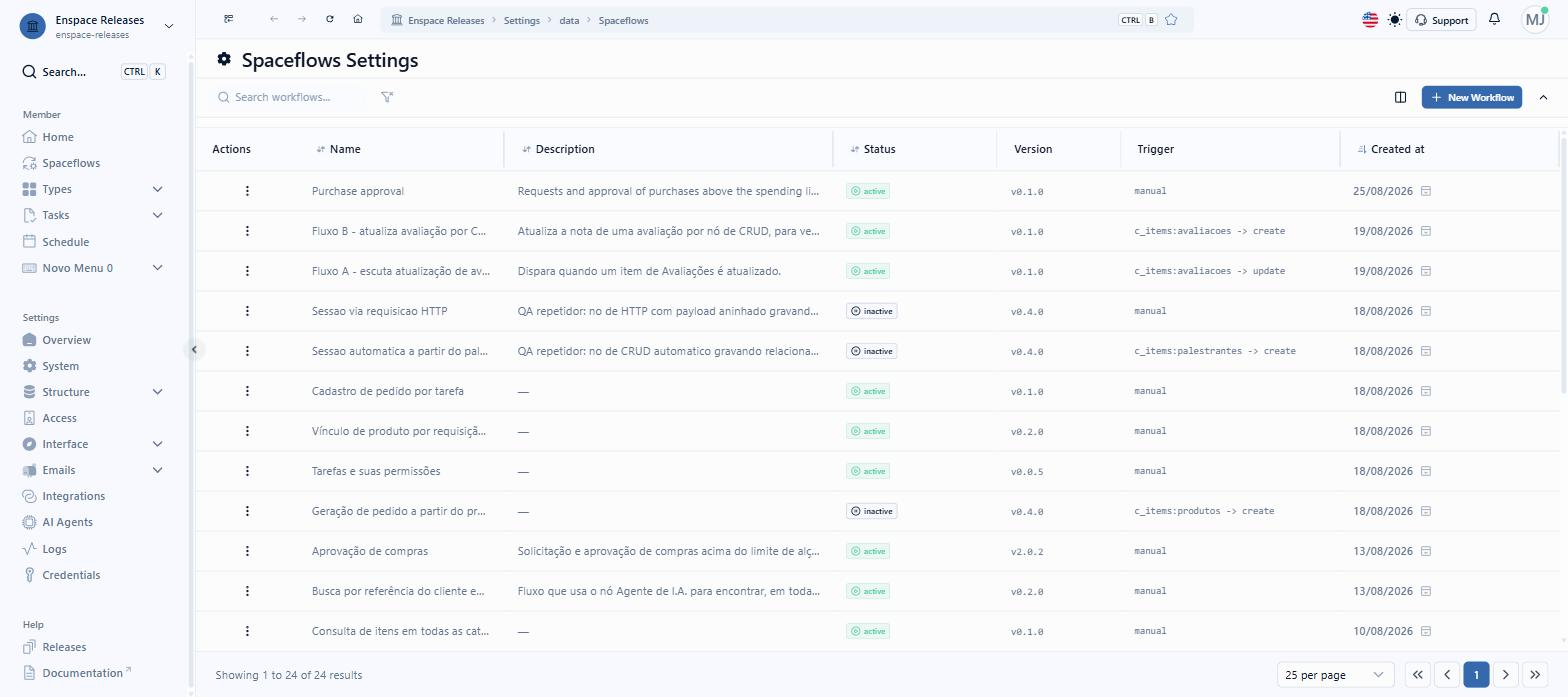Open notifications bell
The image size is (1568, 697).
(x=1494, y=19)
